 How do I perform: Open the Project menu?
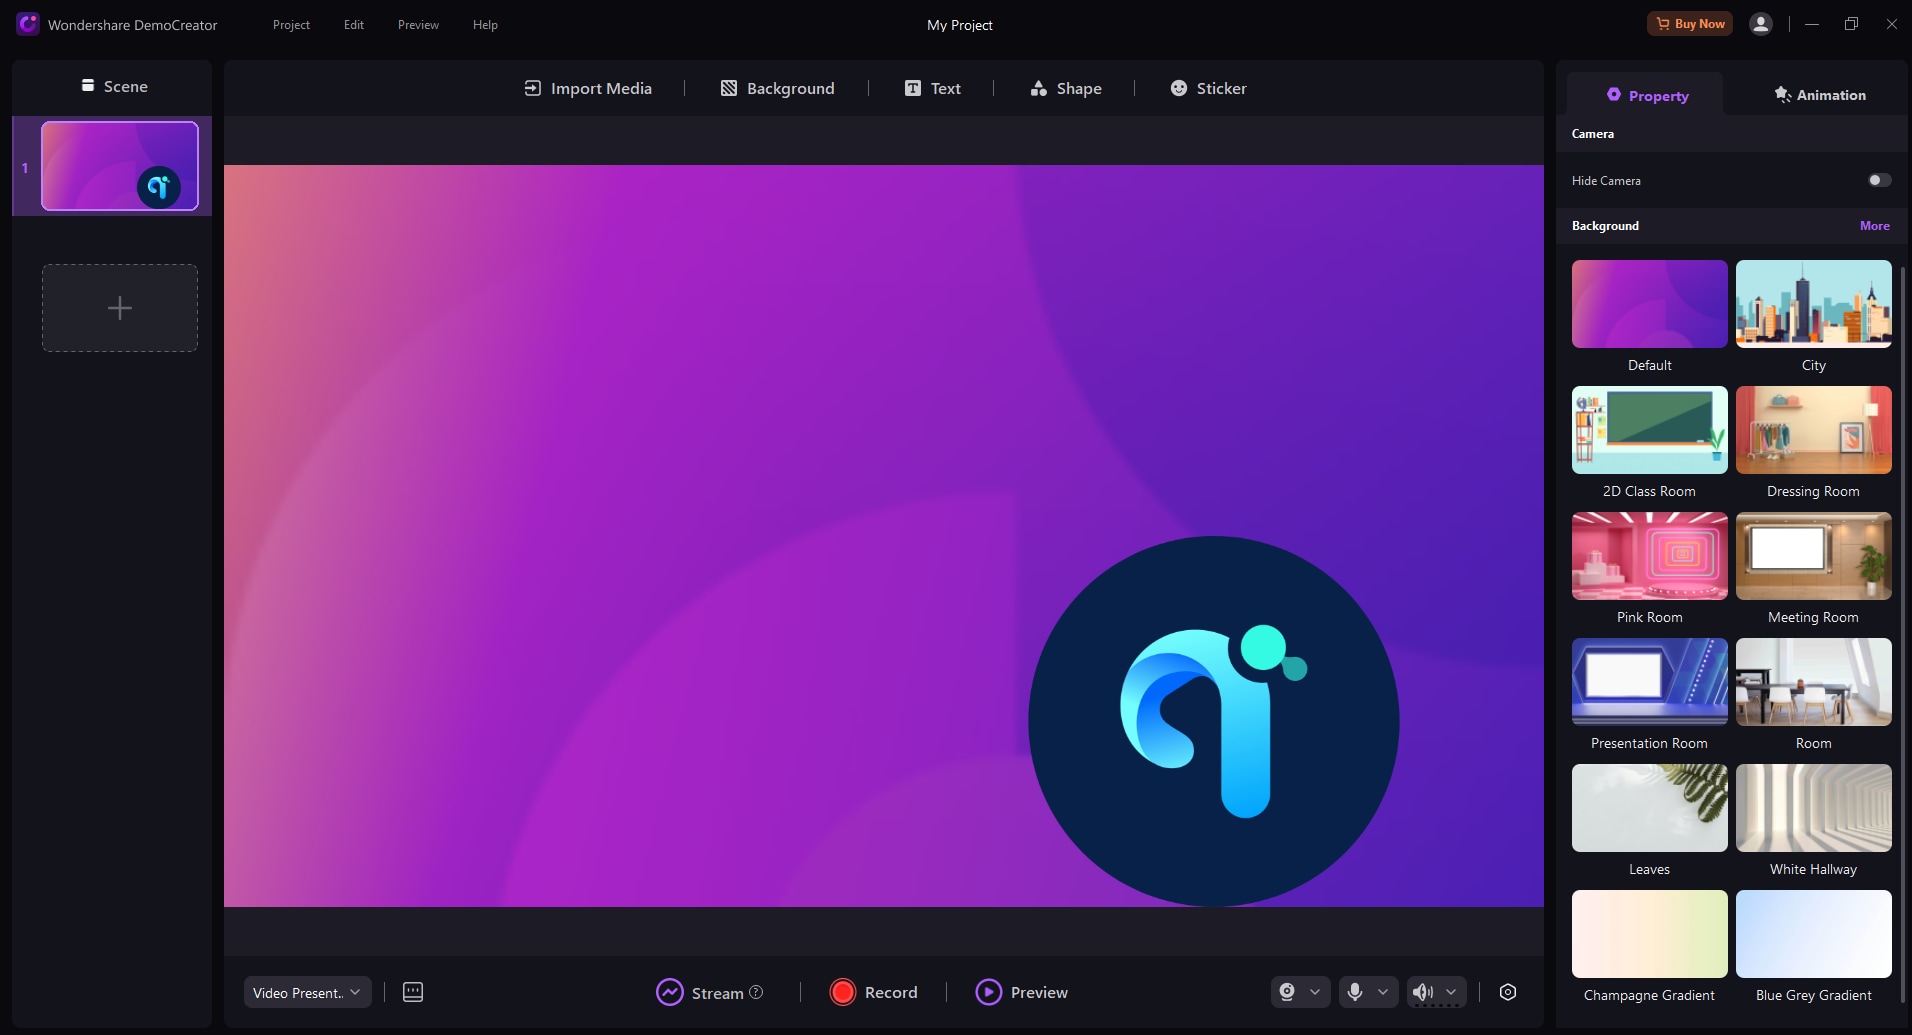point(291,25)
